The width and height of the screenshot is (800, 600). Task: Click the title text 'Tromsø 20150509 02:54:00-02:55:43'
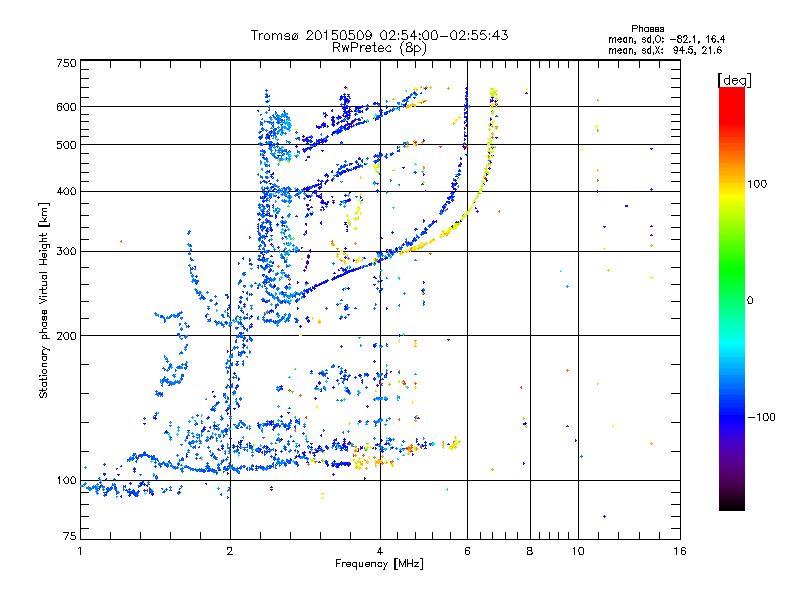pyautogui.click(x=379, y=35)
